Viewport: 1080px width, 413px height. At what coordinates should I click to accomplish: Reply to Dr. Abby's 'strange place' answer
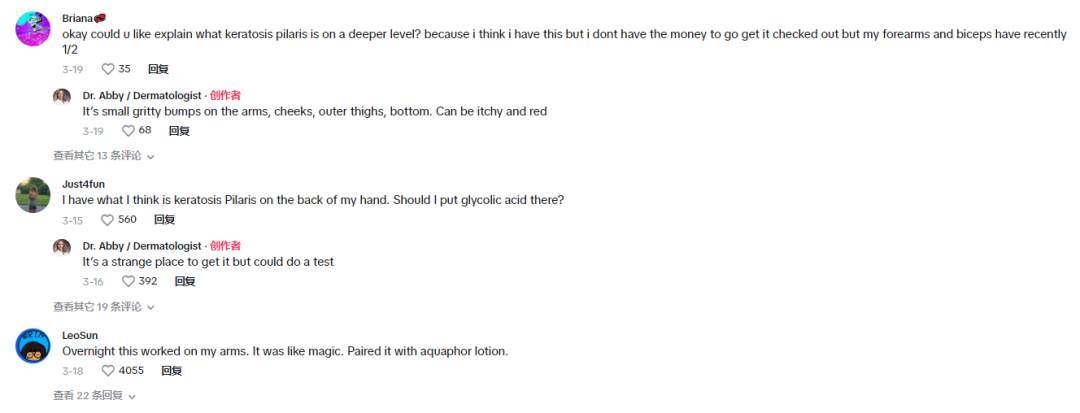[185, 282]
